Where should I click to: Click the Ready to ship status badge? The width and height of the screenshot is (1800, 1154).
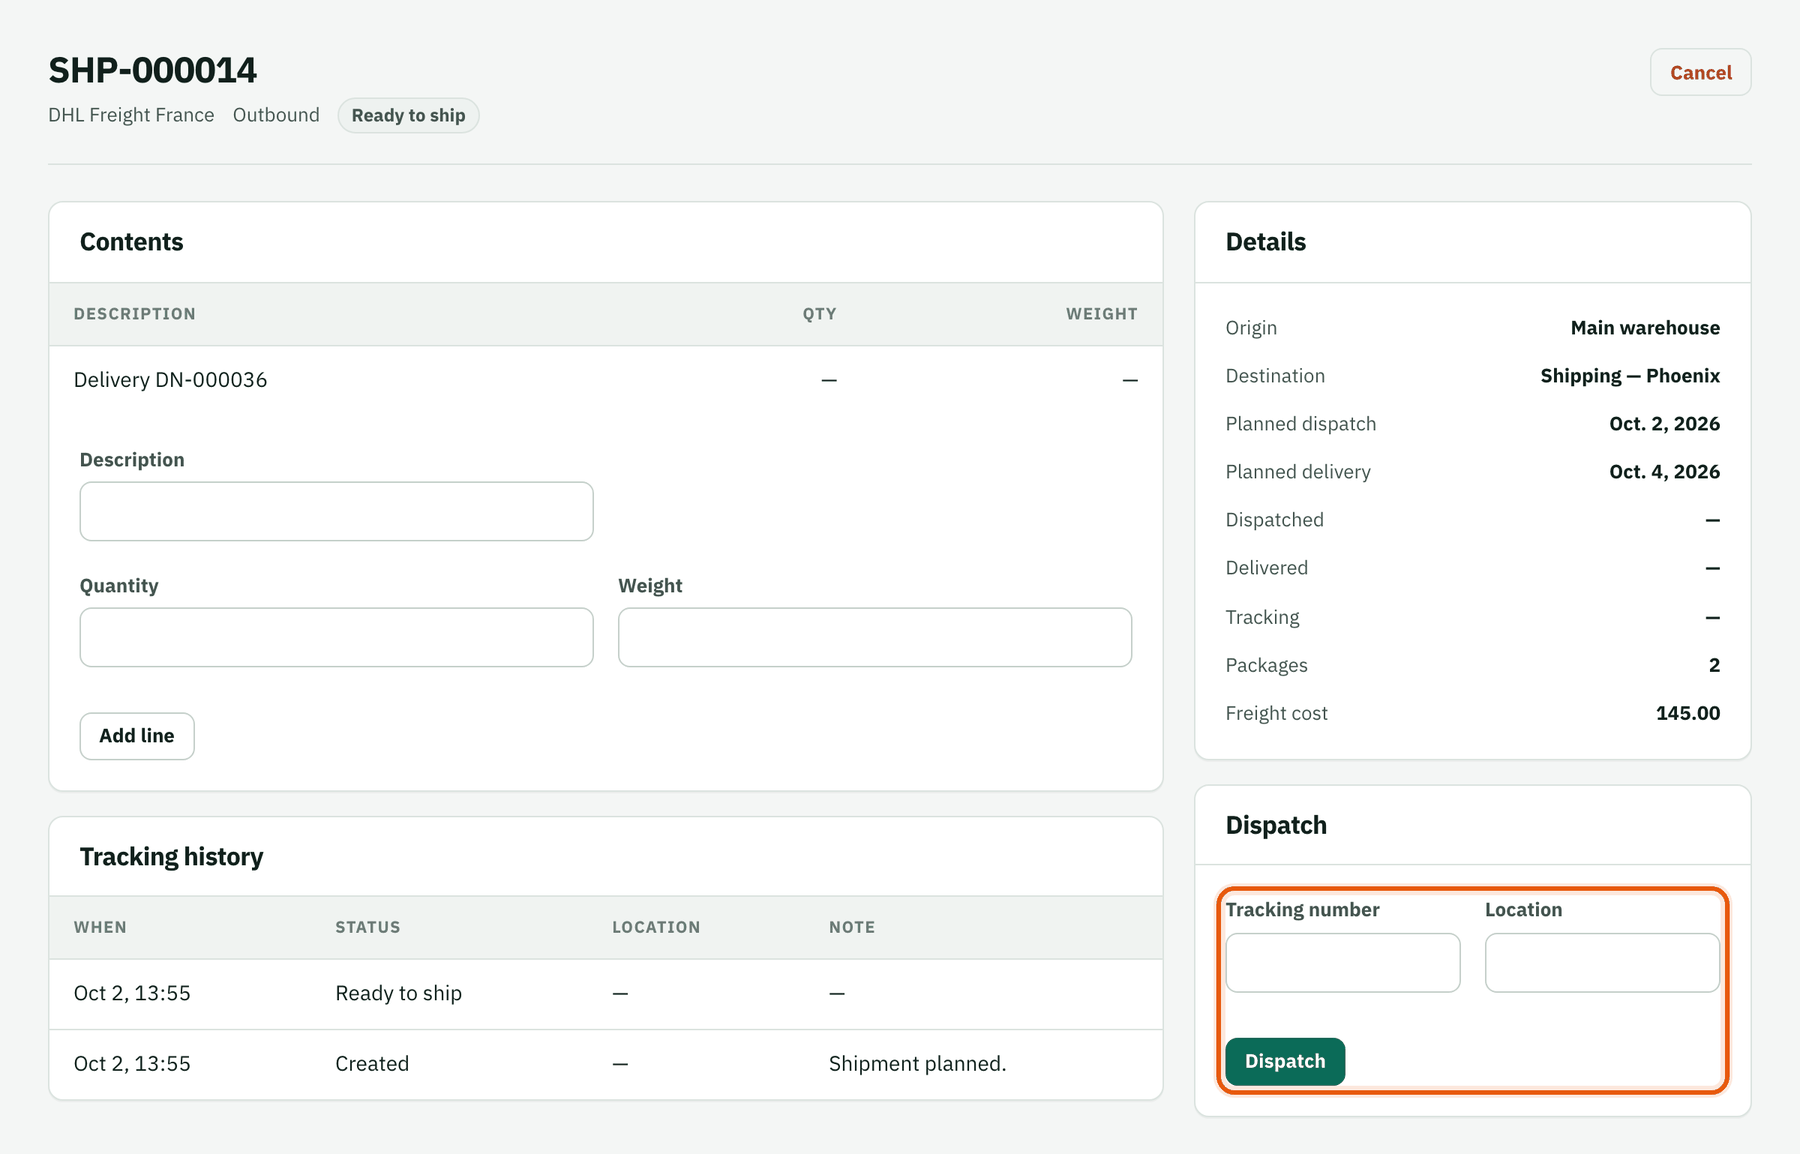[x=408, y=115]
